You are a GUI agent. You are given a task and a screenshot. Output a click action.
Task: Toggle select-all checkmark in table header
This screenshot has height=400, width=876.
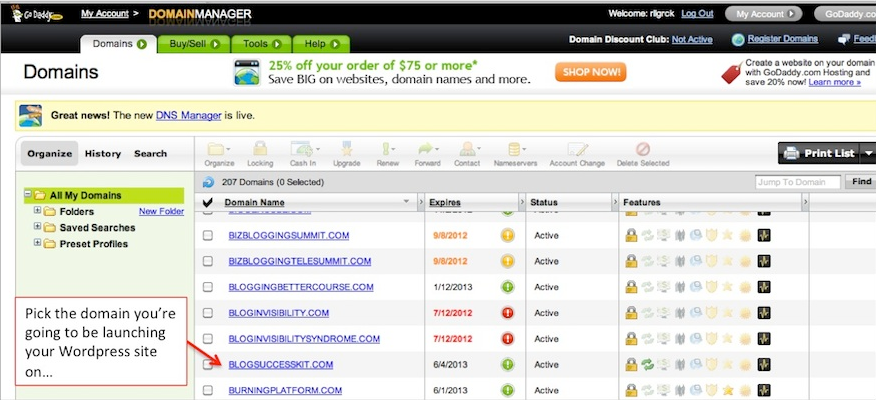(x=208, y=202)
